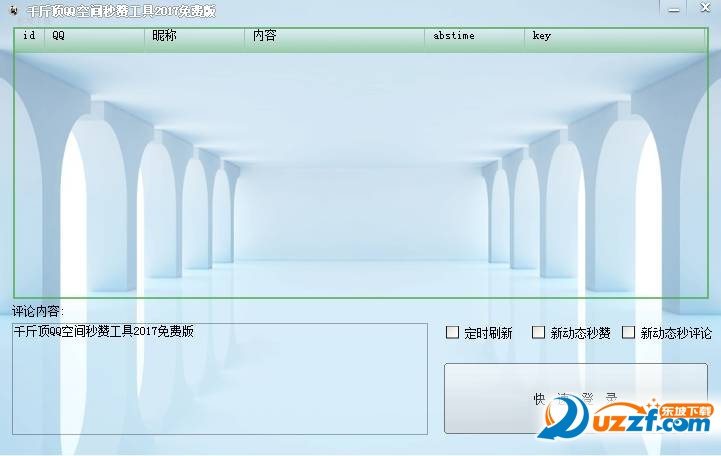The height and width of the screenshot is (456, 721).
Task: Click the 昵称 column header
Action: click(x=195, y=36)
